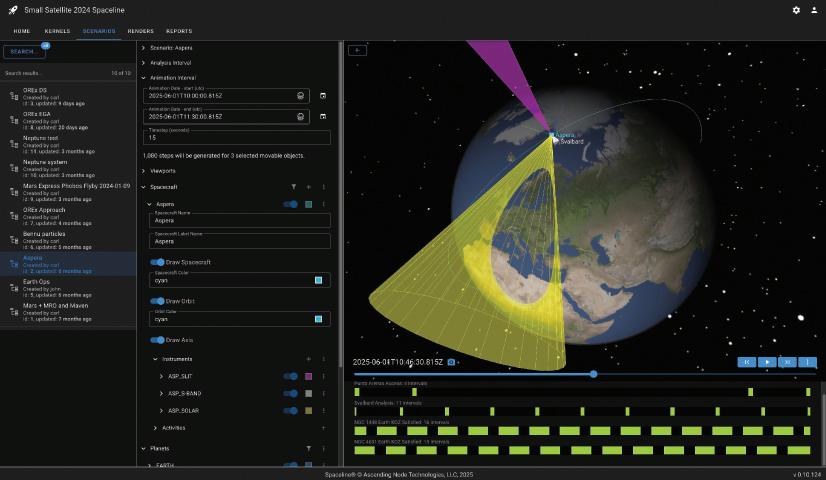Open the Neptune system scenario

click(x=68, y=168)
